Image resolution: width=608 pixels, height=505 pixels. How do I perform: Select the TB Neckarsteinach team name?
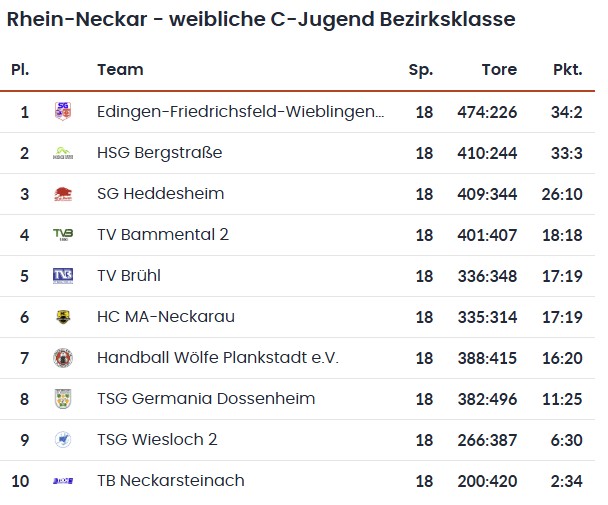pos(171,481)
